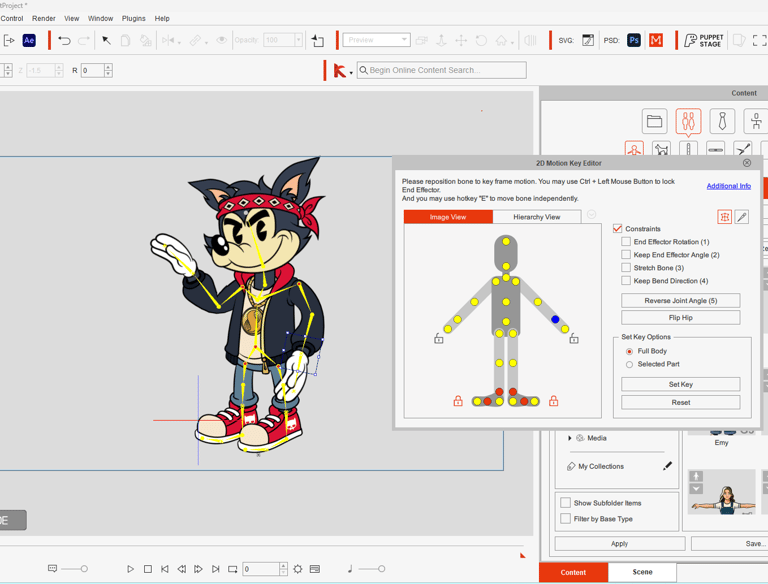Open the View menu
Image resolution: width=768 pixels, height=584 pixels.
click(x=72, y=19)
